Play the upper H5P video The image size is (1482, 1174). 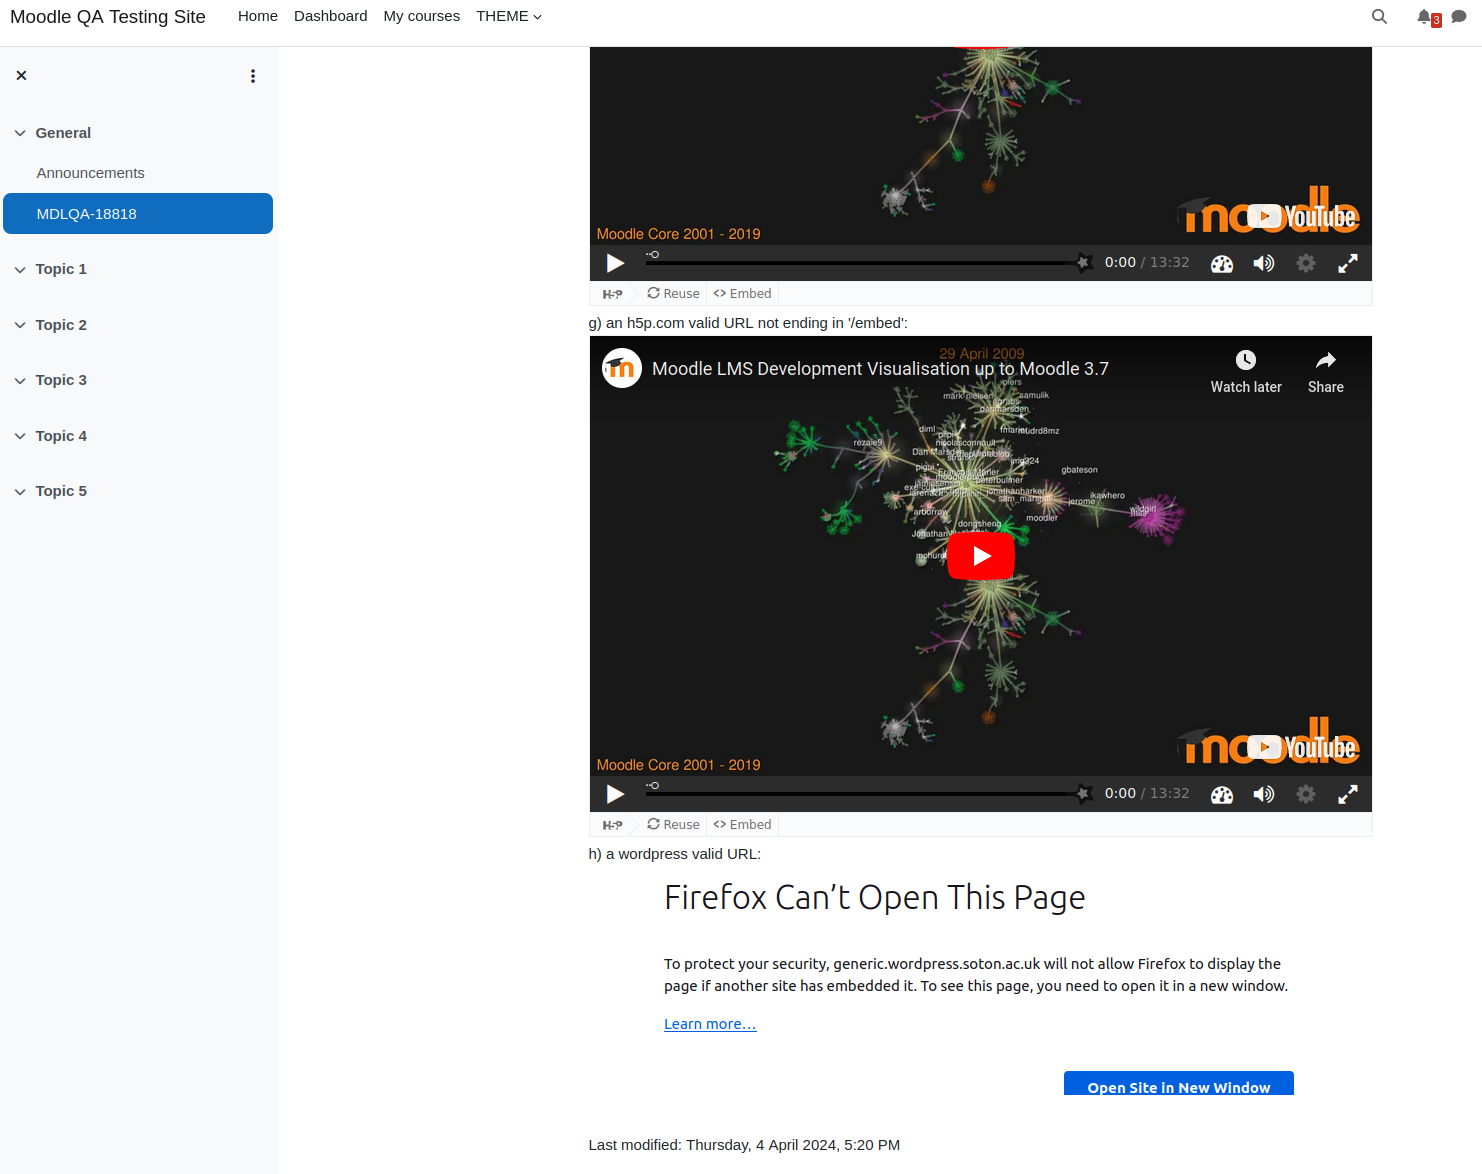pyautogui.click(x=615, y=263)
